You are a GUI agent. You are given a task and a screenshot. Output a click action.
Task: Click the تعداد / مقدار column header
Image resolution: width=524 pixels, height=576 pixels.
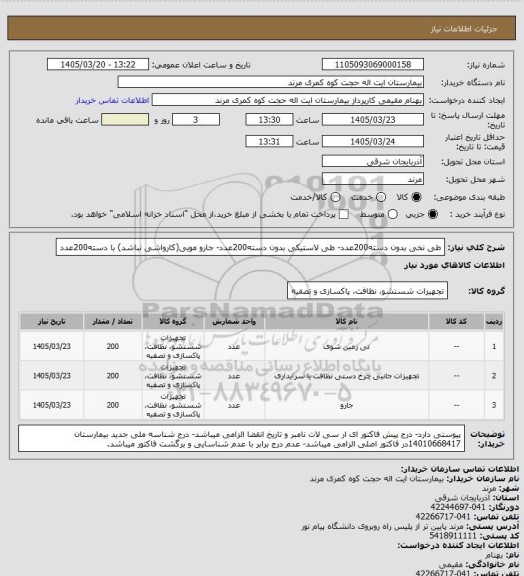point(112,321)
